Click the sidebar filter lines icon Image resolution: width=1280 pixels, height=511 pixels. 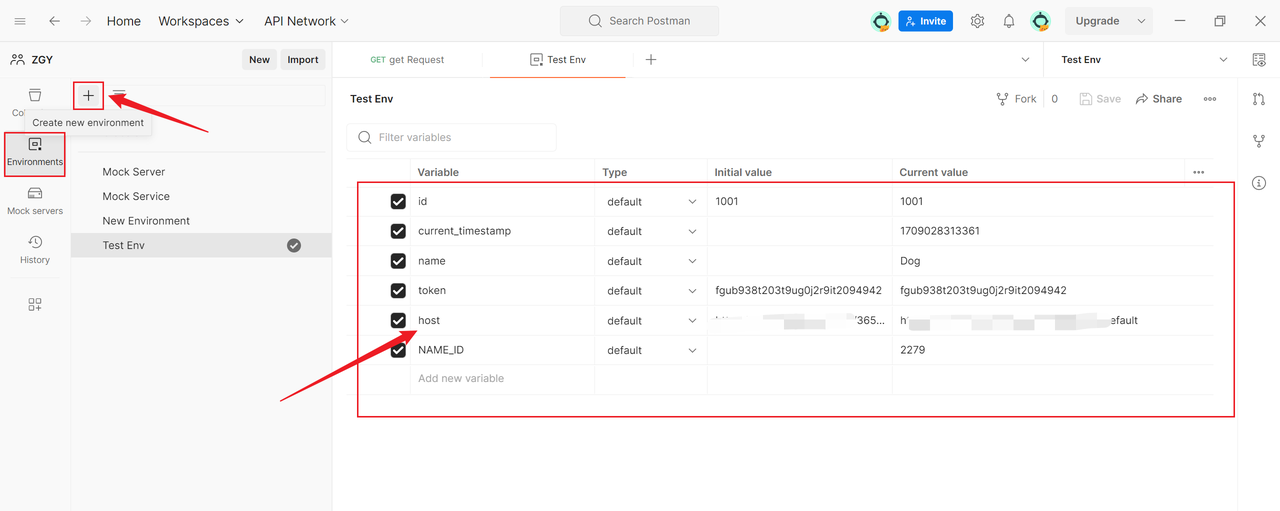coord(119,95)
